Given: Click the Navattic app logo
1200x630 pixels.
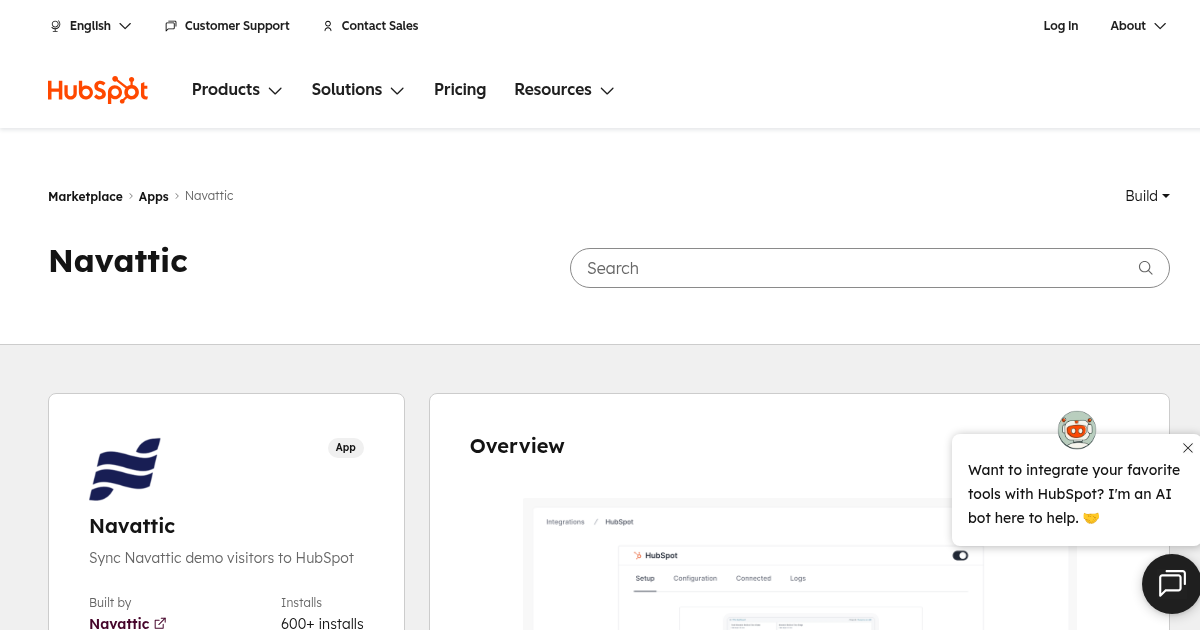Looking at the screenshot, I should click(x=125, y=468).
